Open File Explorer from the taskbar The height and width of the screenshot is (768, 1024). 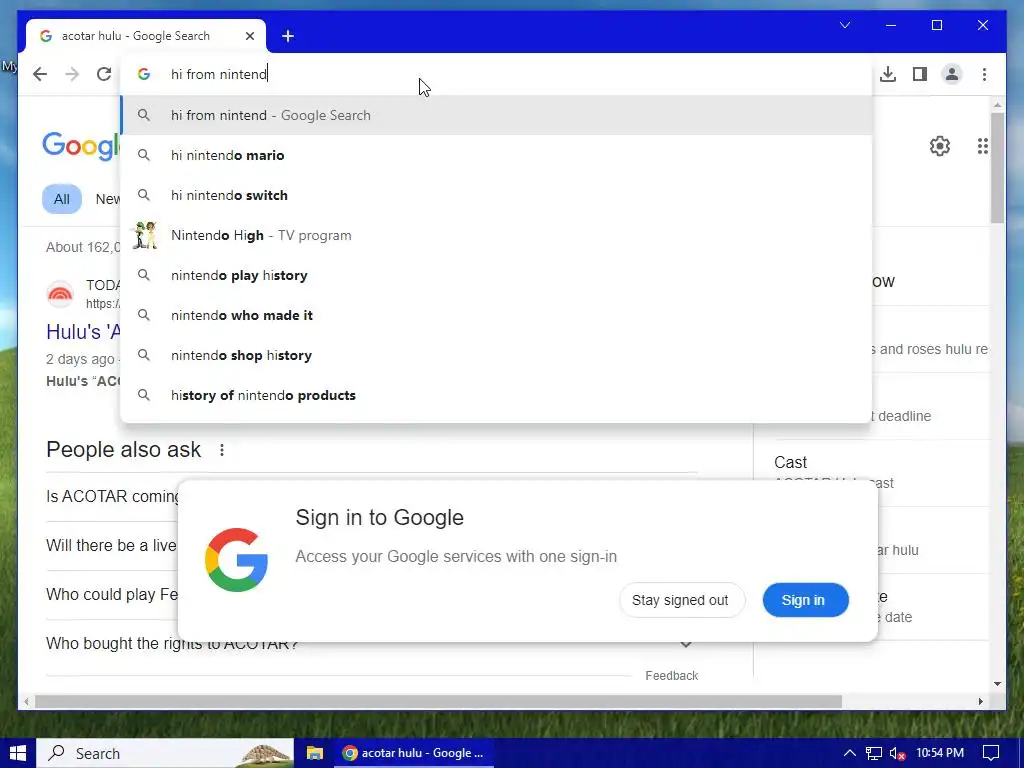click(x=315, y=753)
